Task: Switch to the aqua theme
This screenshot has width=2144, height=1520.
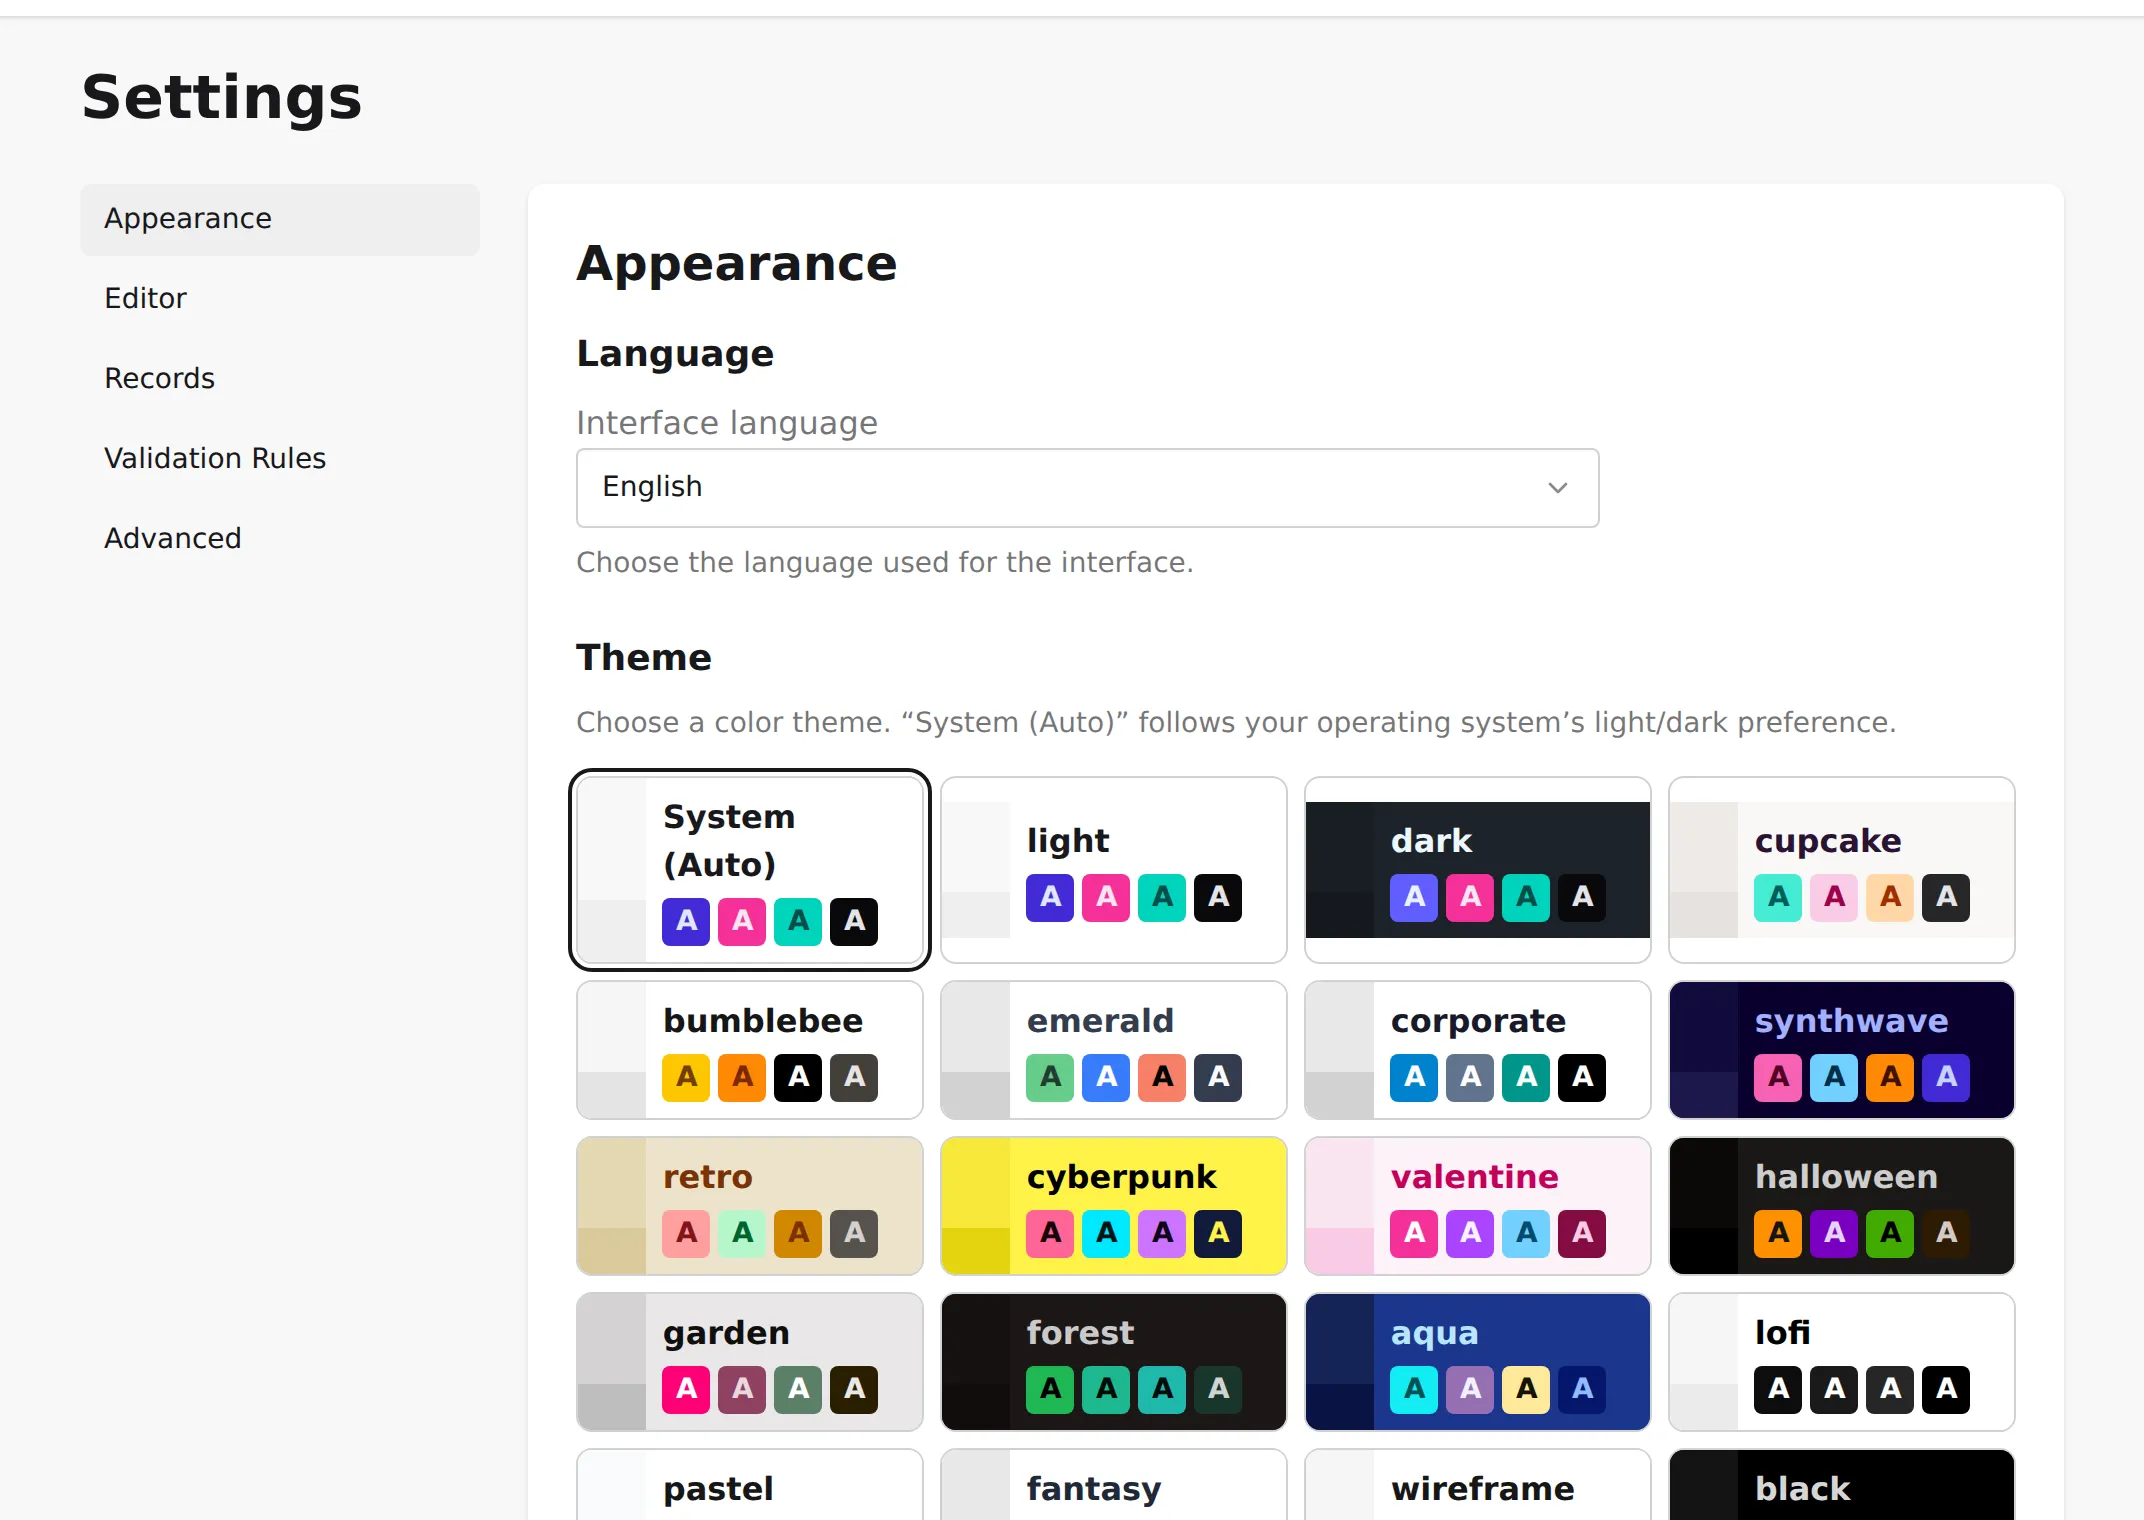Action: [1478, 1362]
